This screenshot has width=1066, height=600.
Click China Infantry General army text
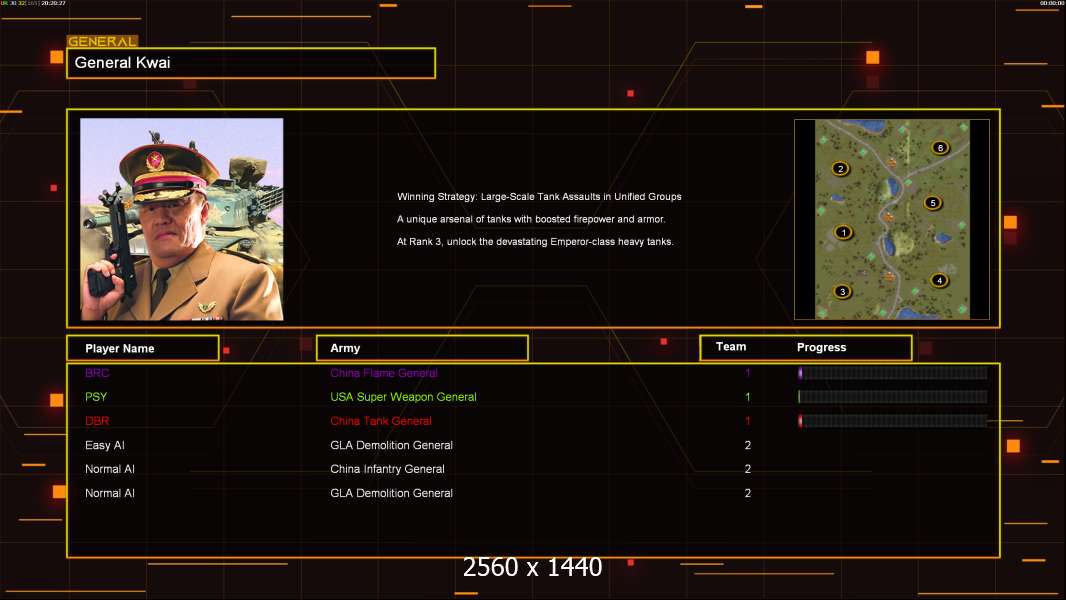click(387, 469)
